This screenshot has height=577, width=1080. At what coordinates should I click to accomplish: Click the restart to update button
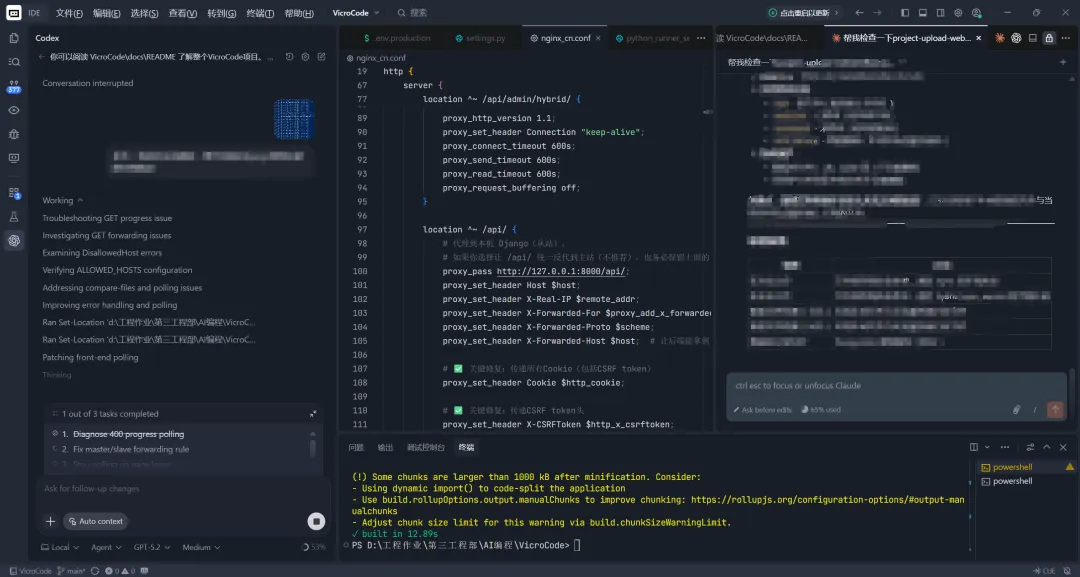pyautogui.click(x=804, y=13)
